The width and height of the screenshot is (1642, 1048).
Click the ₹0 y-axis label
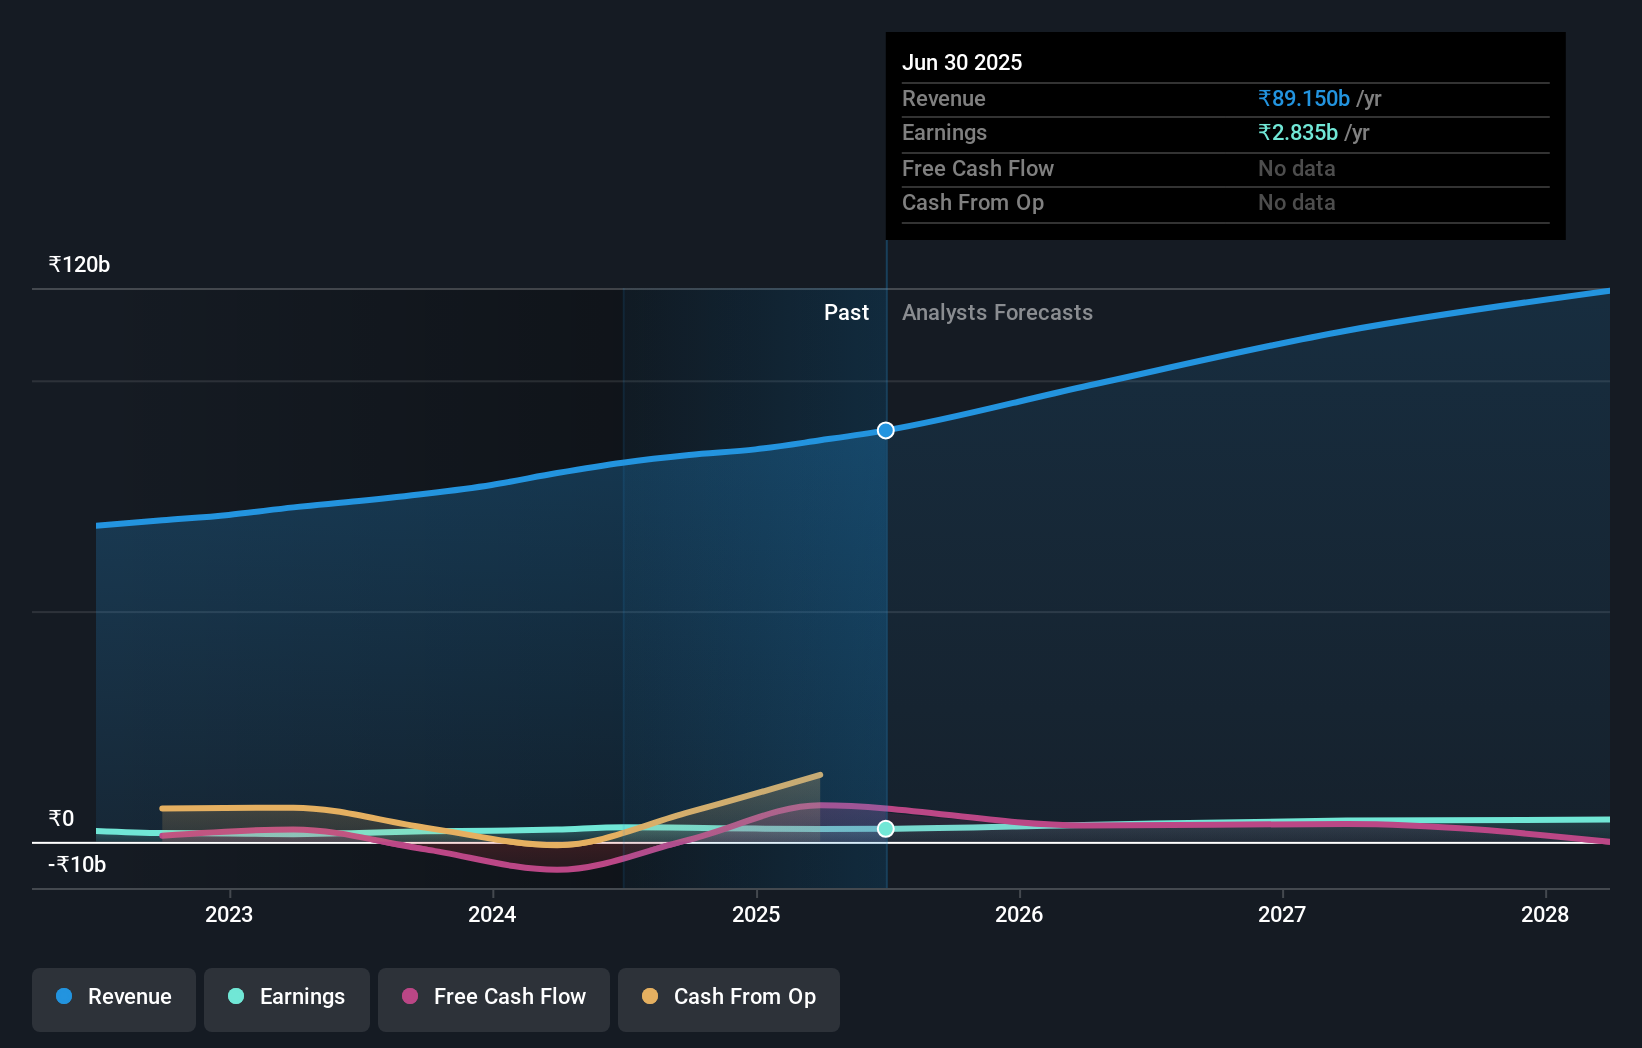point(61,818)
